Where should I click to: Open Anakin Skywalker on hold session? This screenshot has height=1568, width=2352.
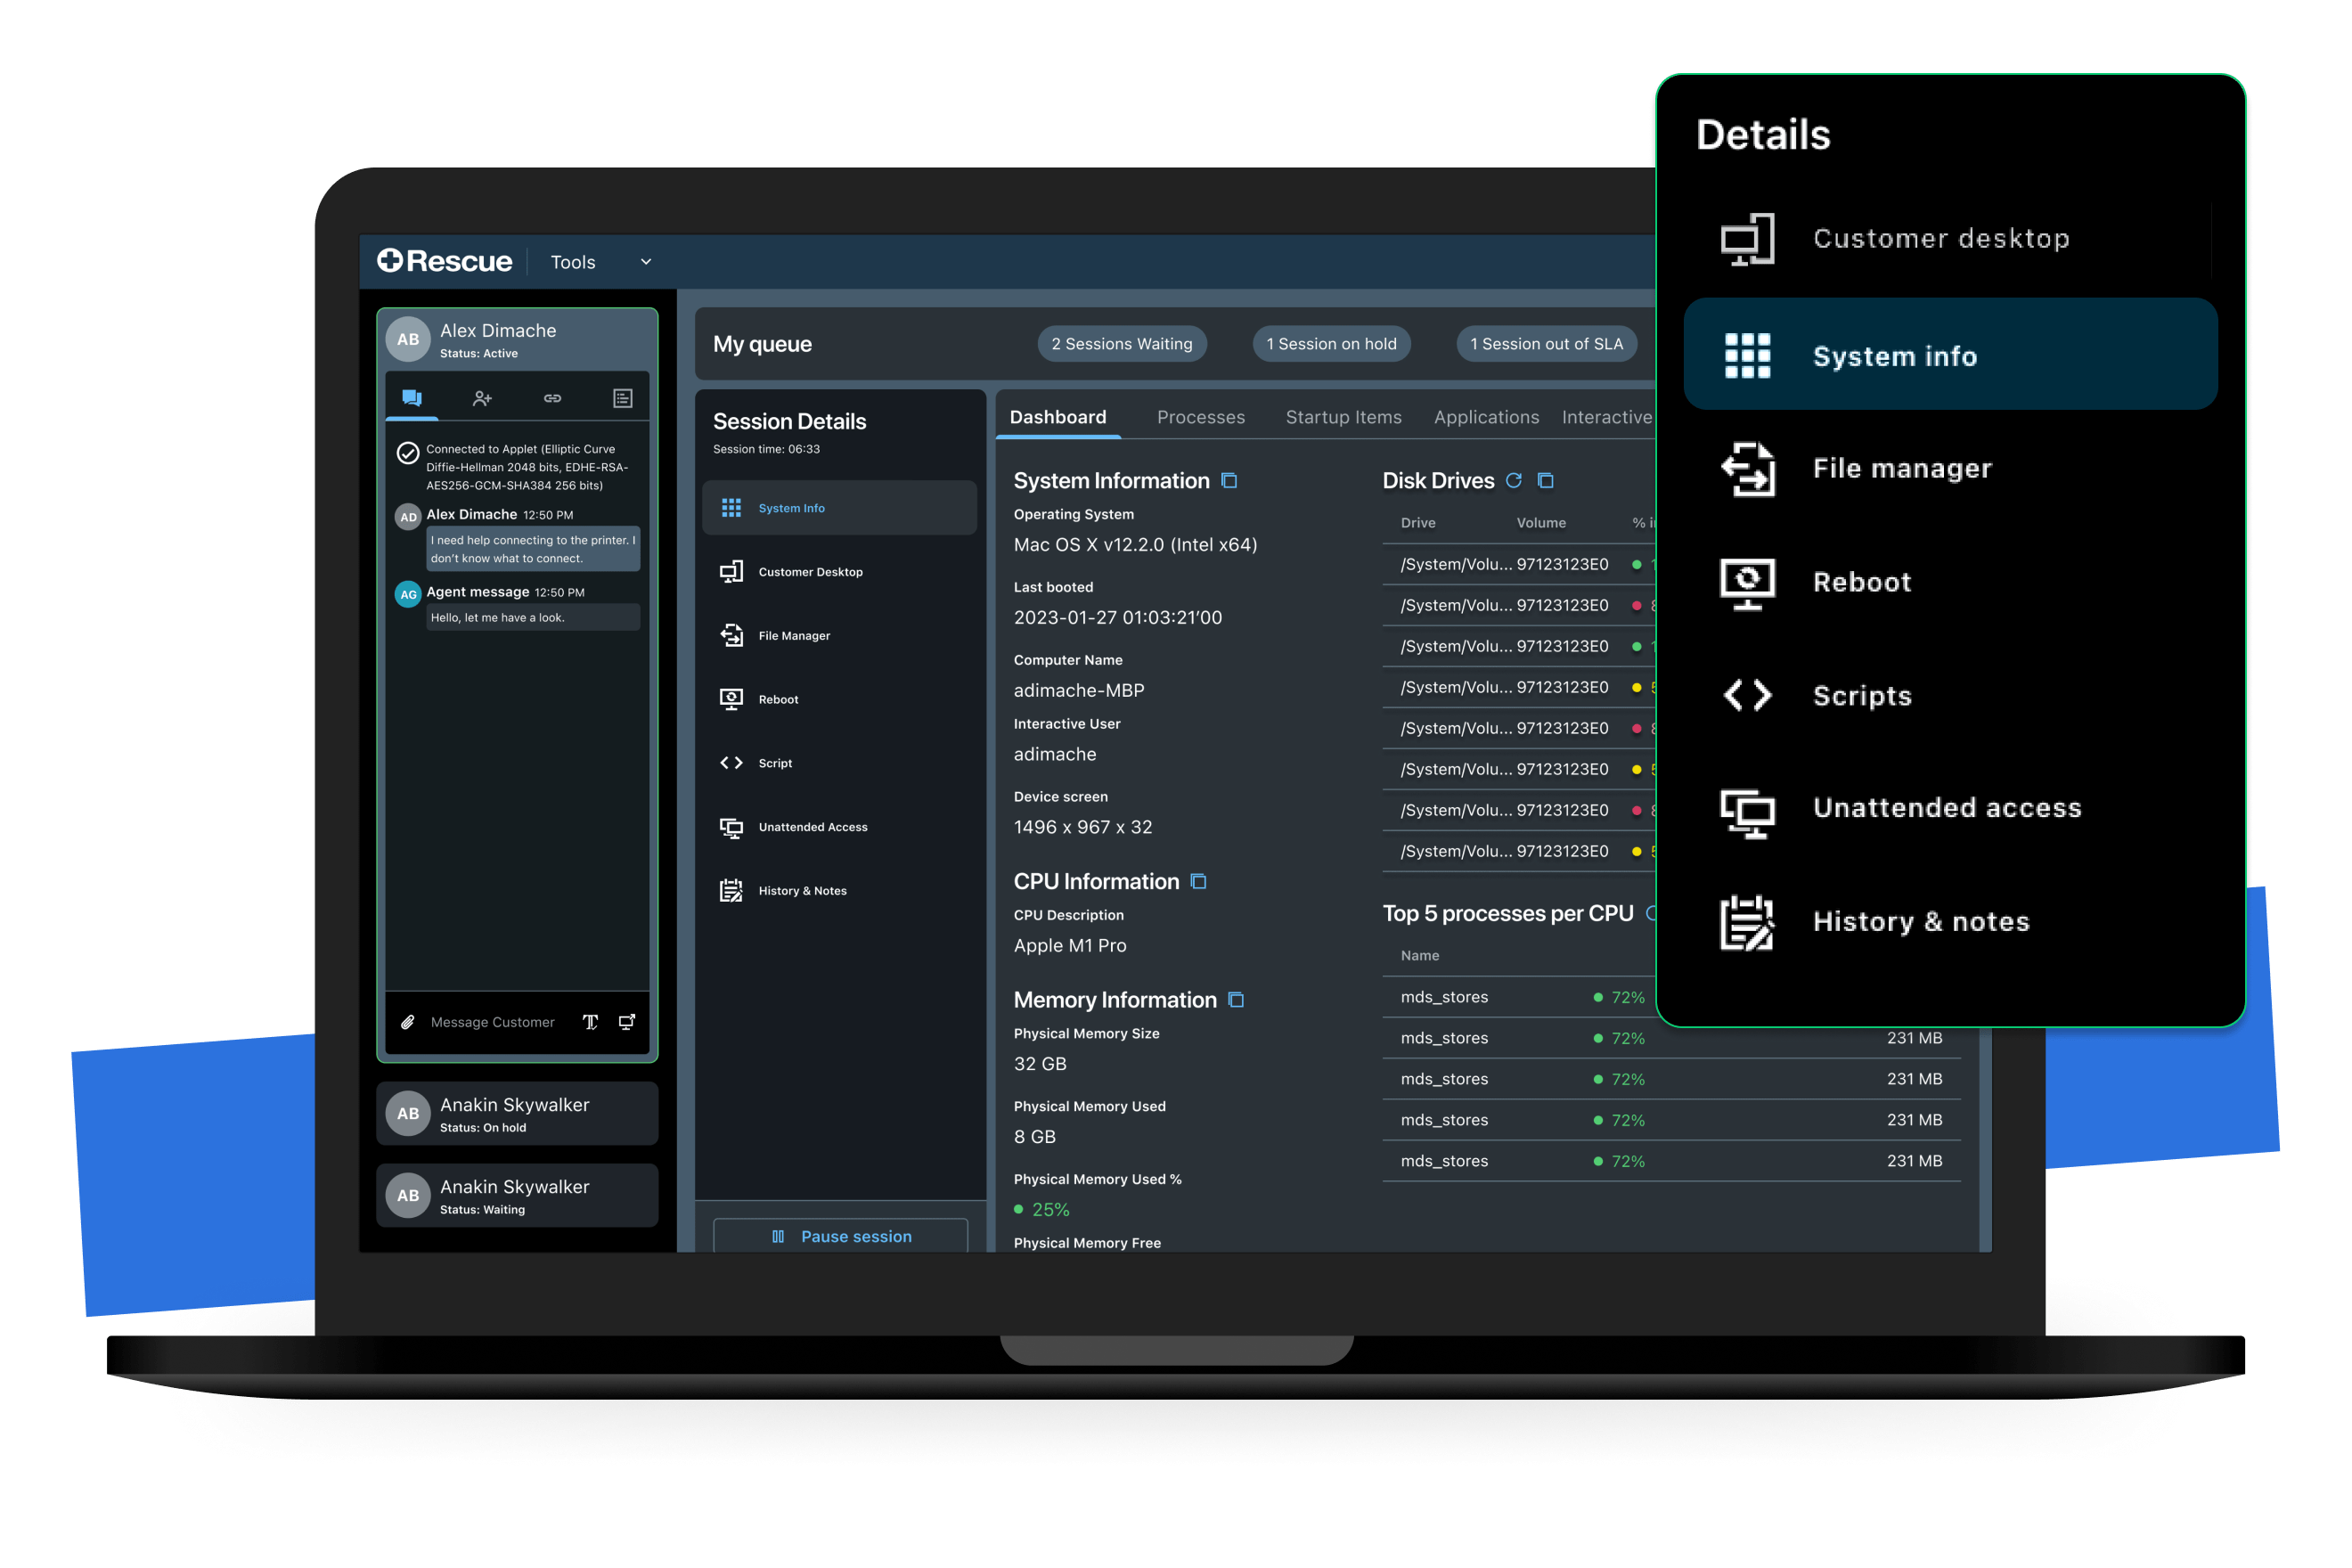517,1114
